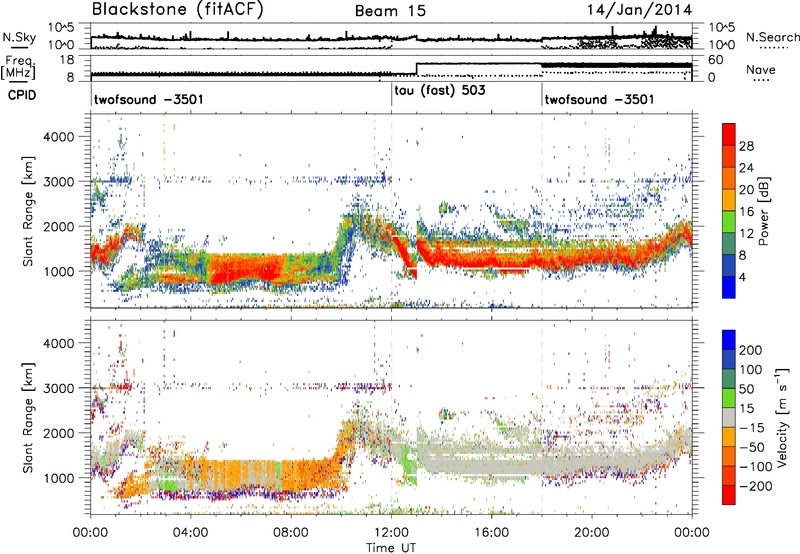Click the '12' tick on Power colorbar

point(746,234)
